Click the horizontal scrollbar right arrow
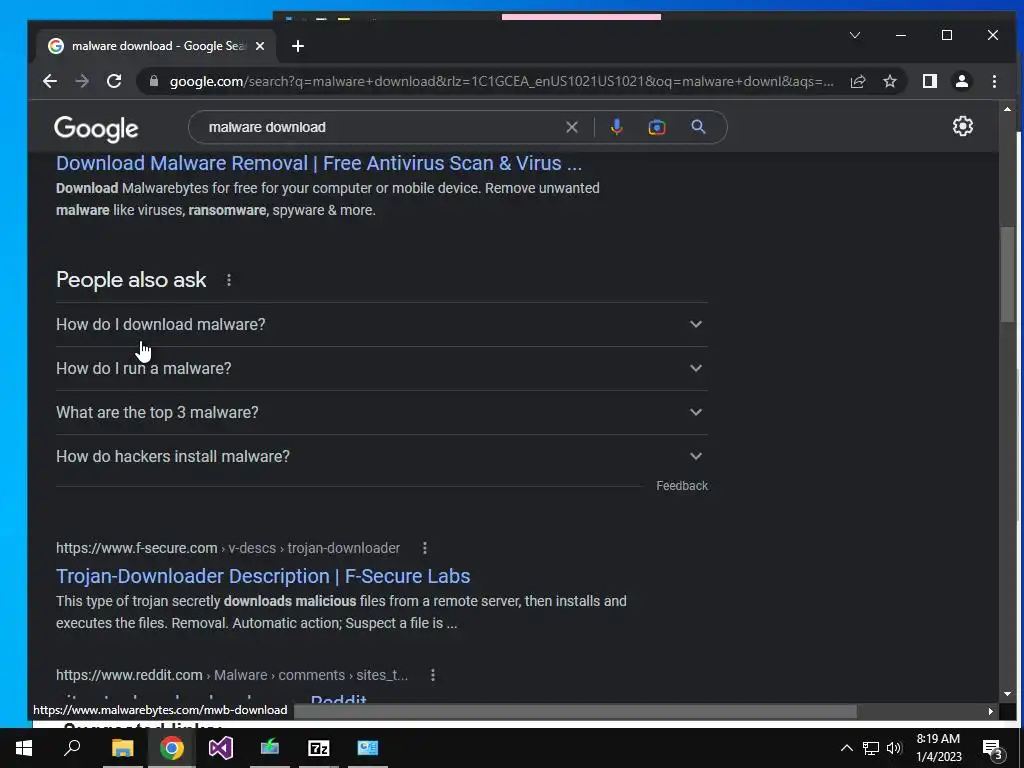The width and height of the screenshot is (1024, 768). pos(991,711)
